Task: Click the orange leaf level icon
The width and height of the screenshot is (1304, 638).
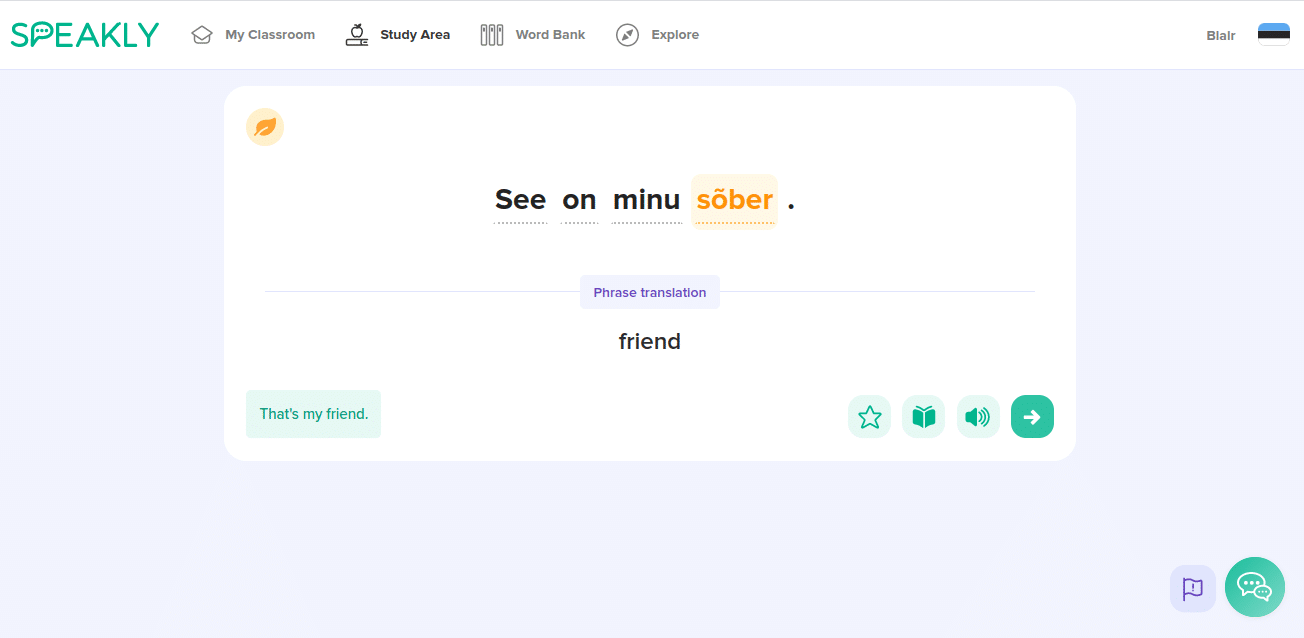Action: [265, 127]
